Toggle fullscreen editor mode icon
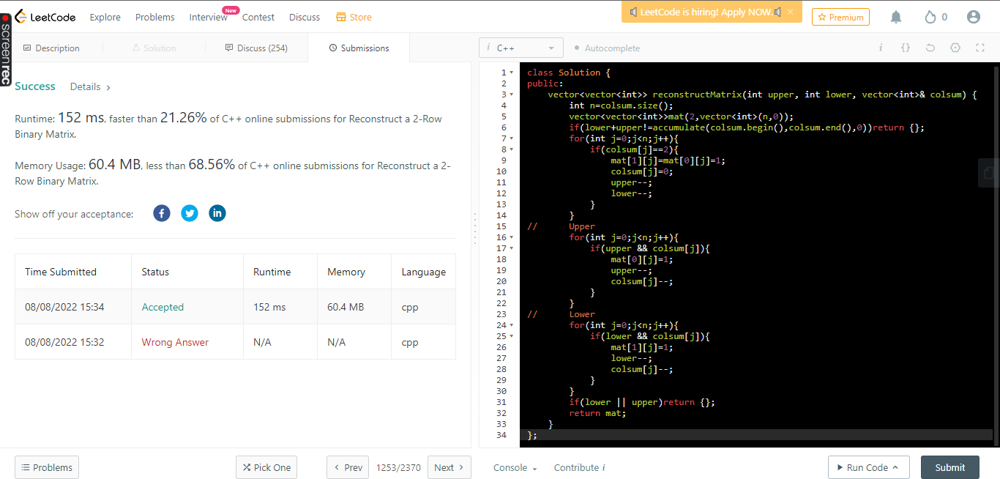The image size is (1000, 479). [980, 48]
